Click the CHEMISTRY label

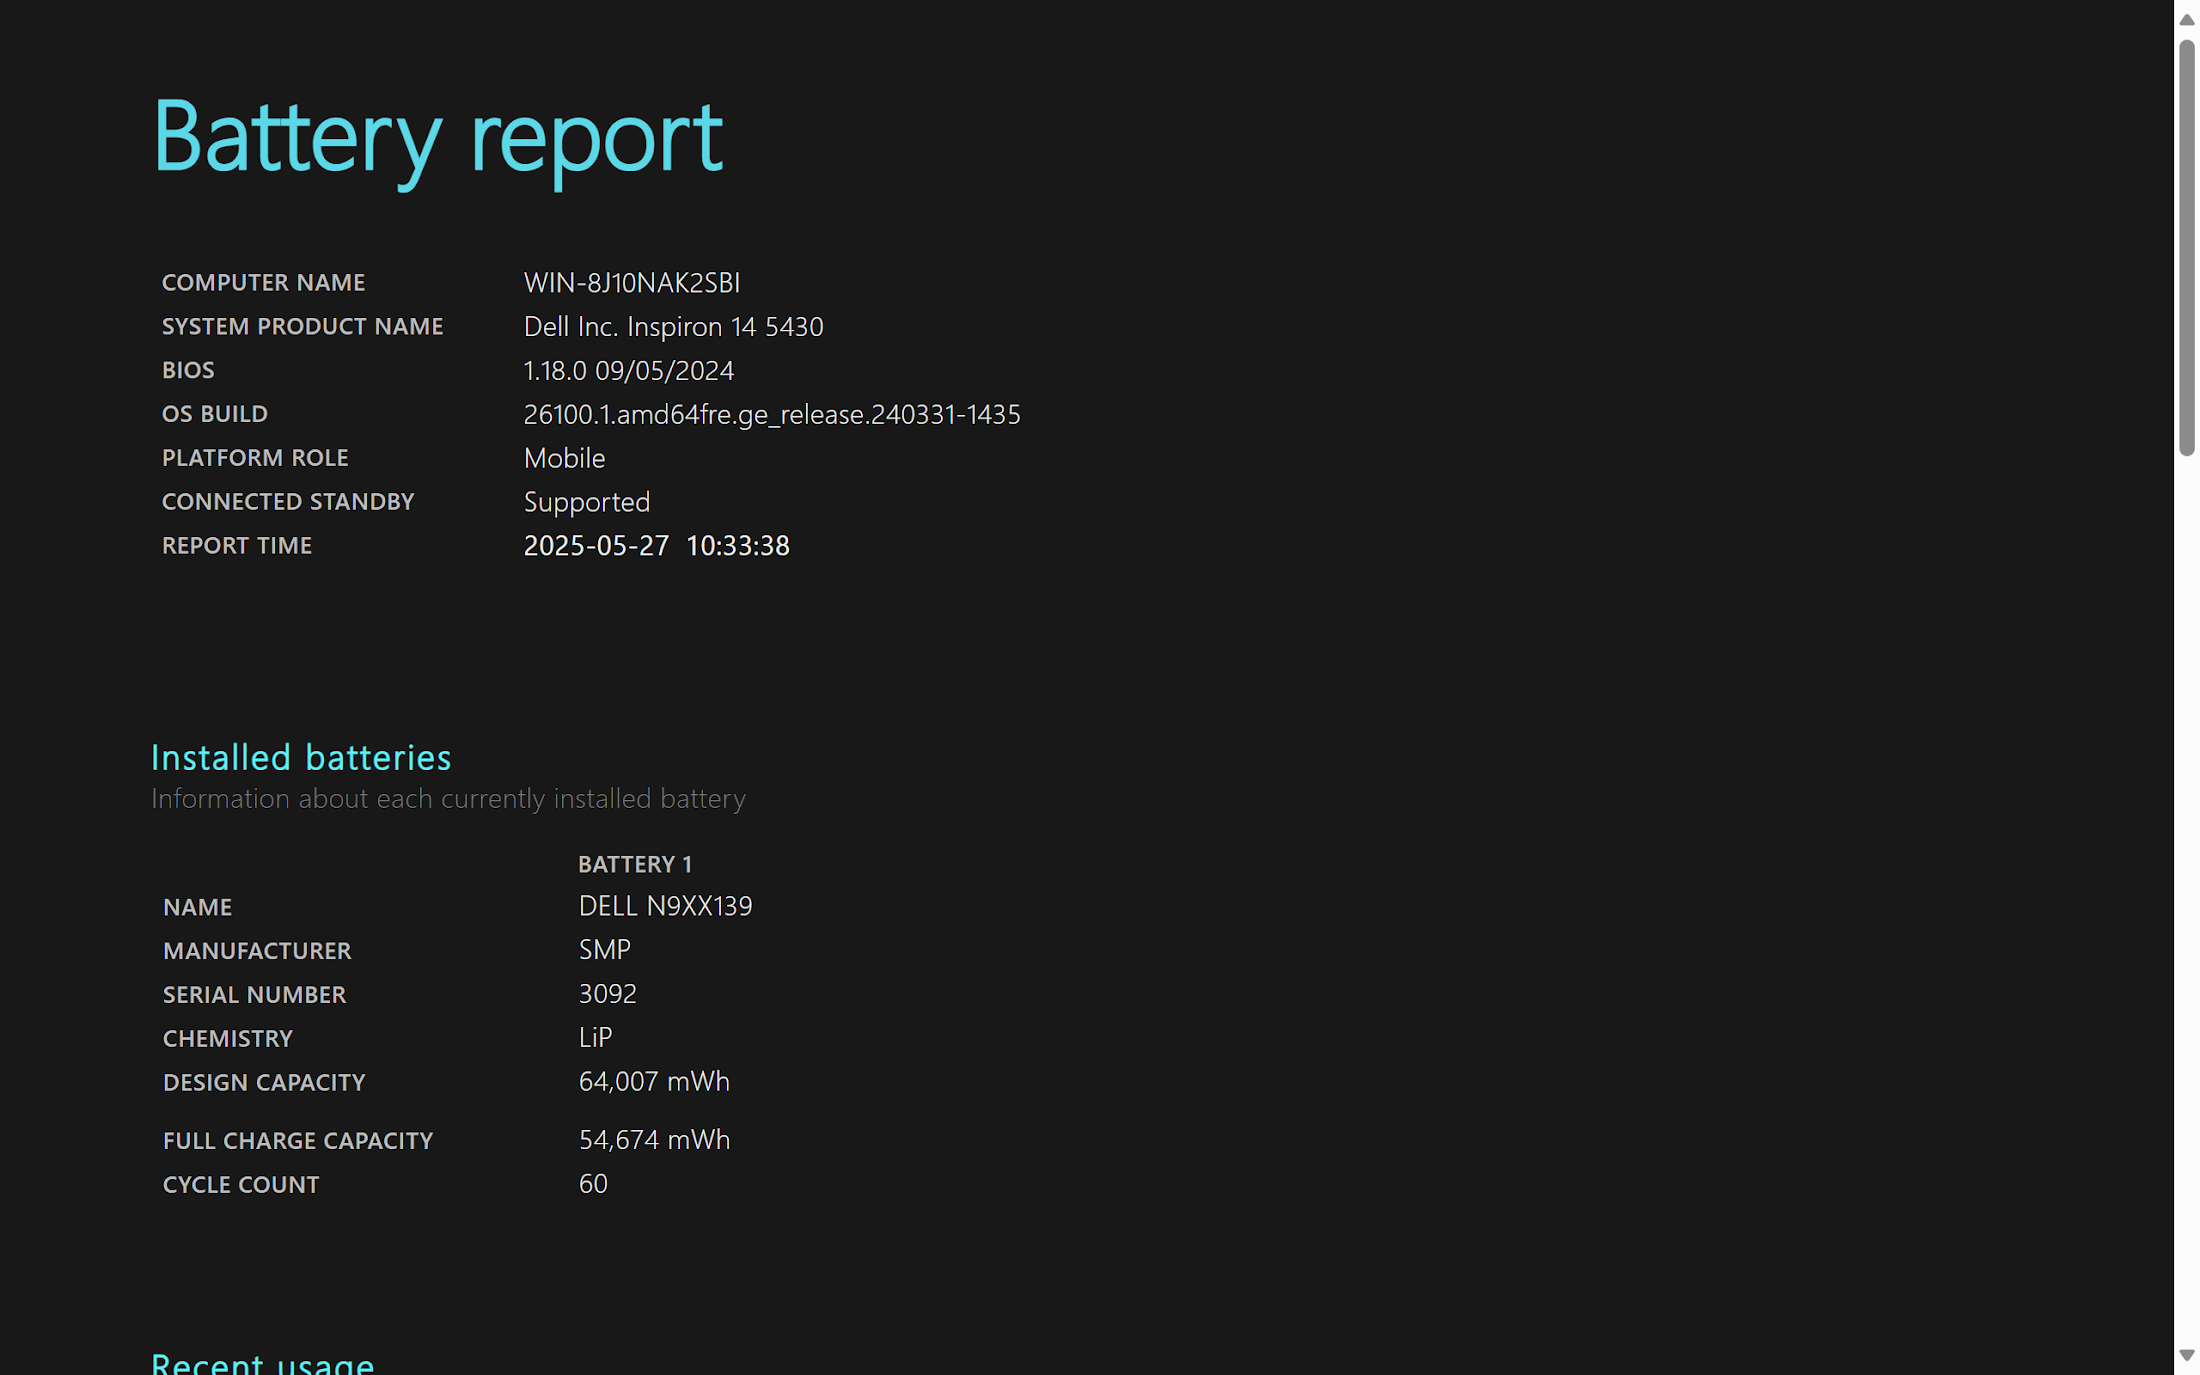(x=228, y=1039)
